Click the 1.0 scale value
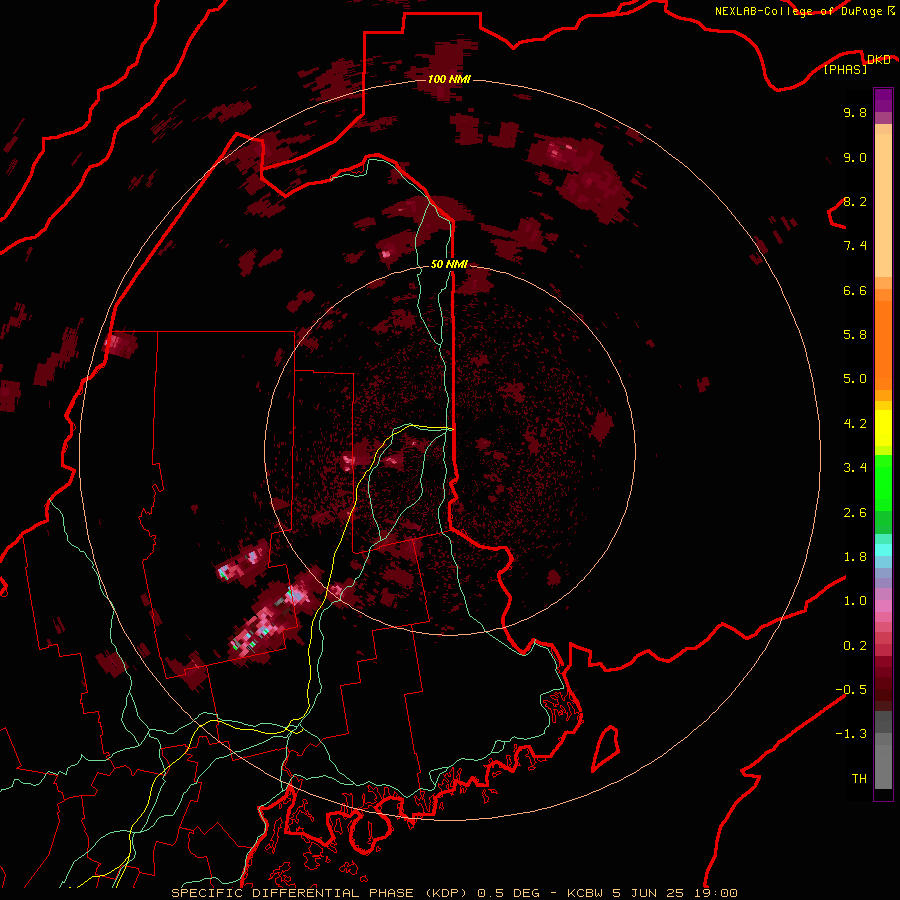The height and width of the screenshot is (900, 900). [x=855, y=600]
